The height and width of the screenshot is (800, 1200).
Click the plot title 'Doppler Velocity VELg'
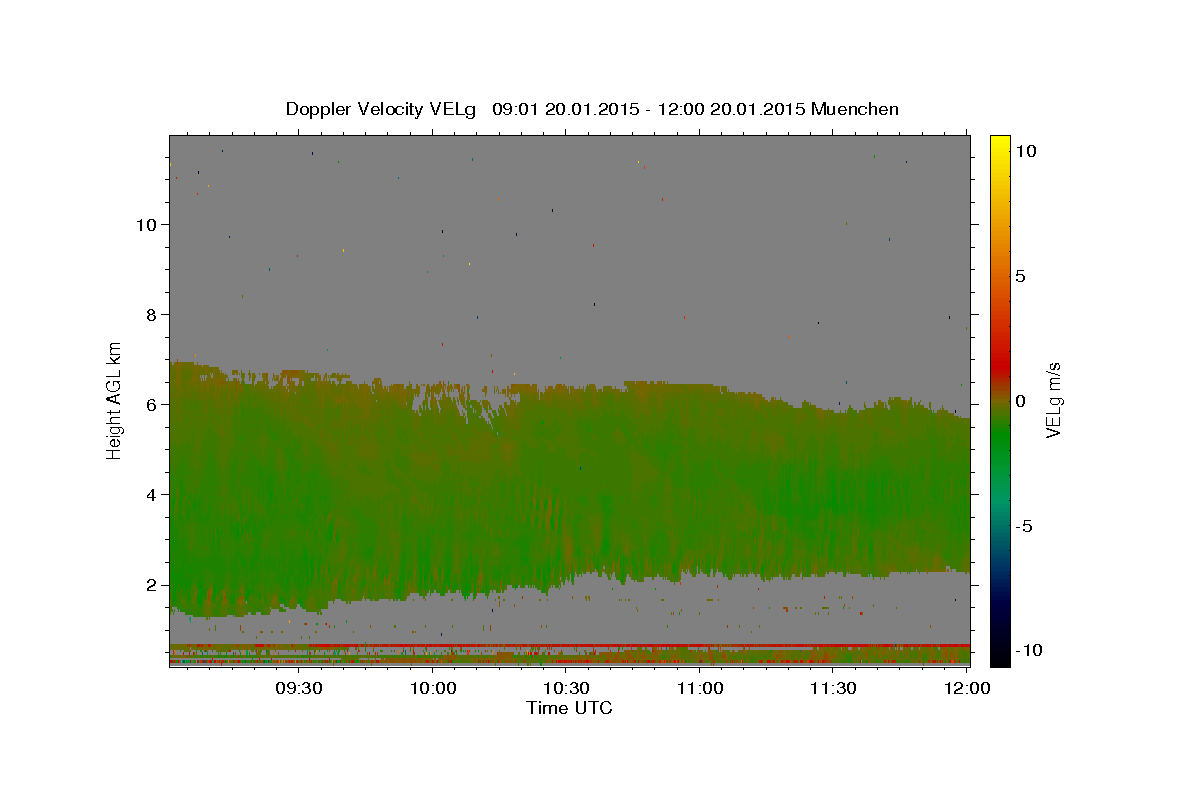point(382,109)
